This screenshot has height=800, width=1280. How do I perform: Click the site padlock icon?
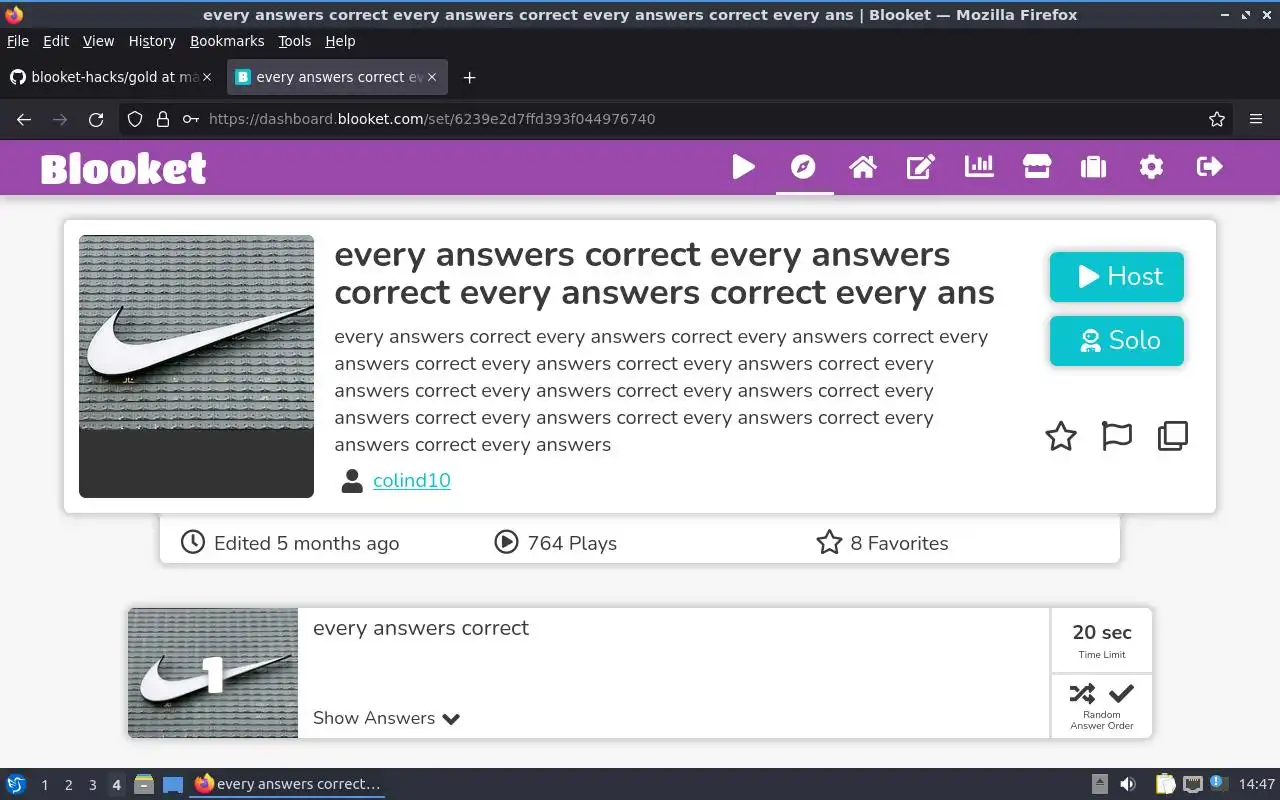[163, 119]
